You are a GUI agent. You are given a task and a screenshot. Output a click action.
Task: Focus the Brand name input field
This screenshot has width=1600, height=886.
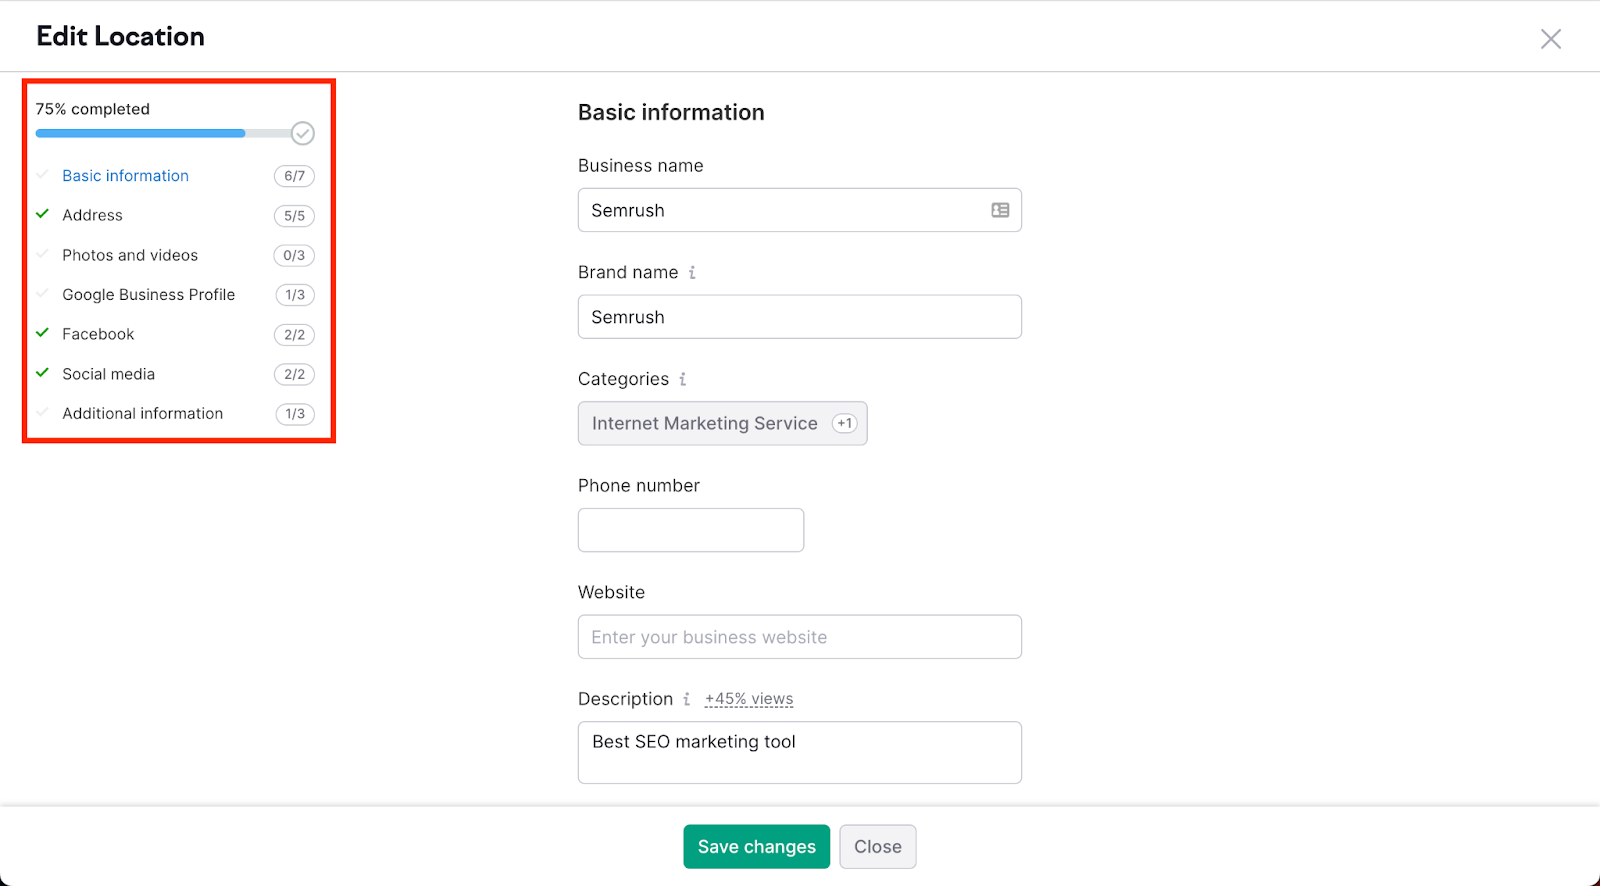(799, 317)
